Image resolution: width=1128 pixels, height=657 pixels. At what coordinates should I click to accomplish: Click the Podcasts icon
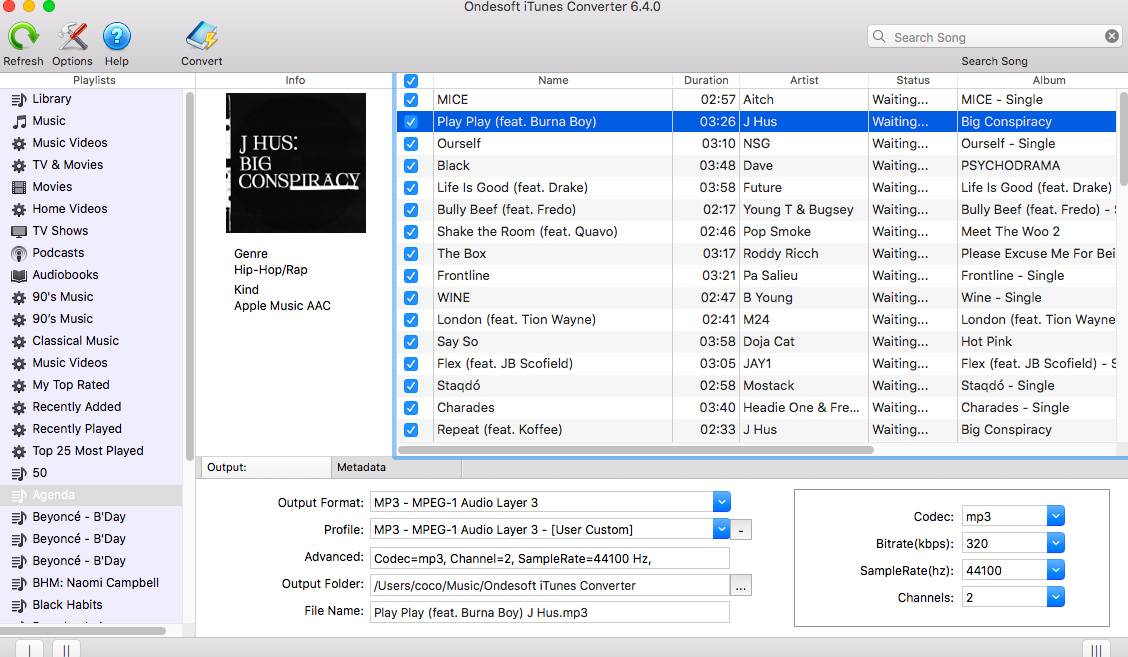pyautogui.click(x=19, y=253)
